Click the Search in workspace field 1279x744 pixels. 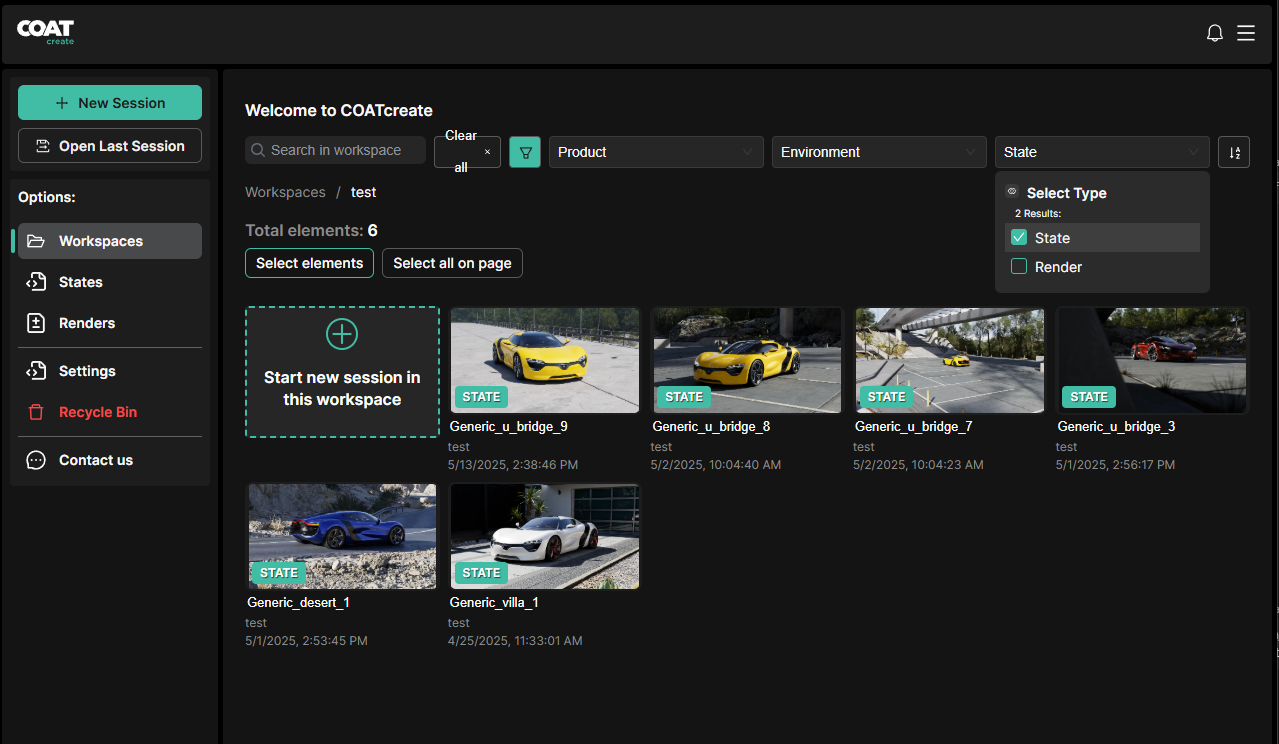coord(336,150)
